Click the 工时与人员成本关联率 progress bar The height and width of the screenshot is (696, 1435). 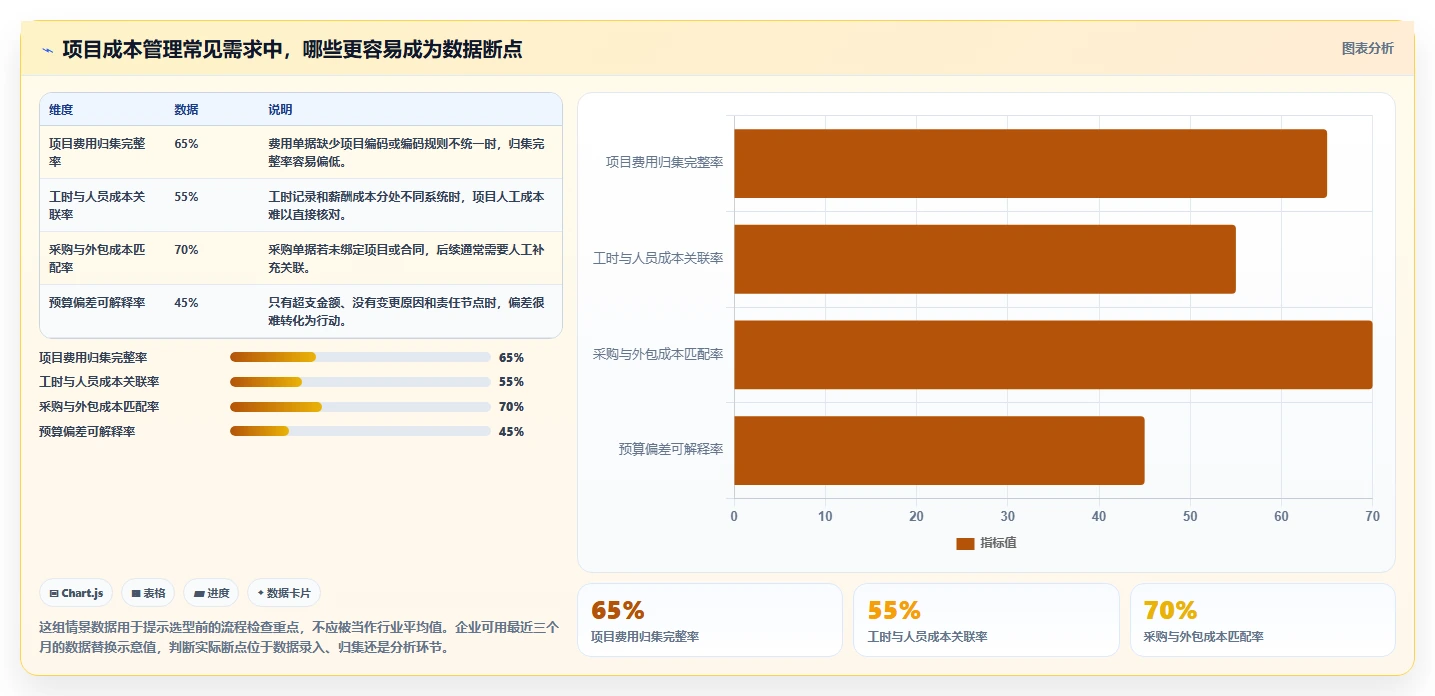[360, 382]
